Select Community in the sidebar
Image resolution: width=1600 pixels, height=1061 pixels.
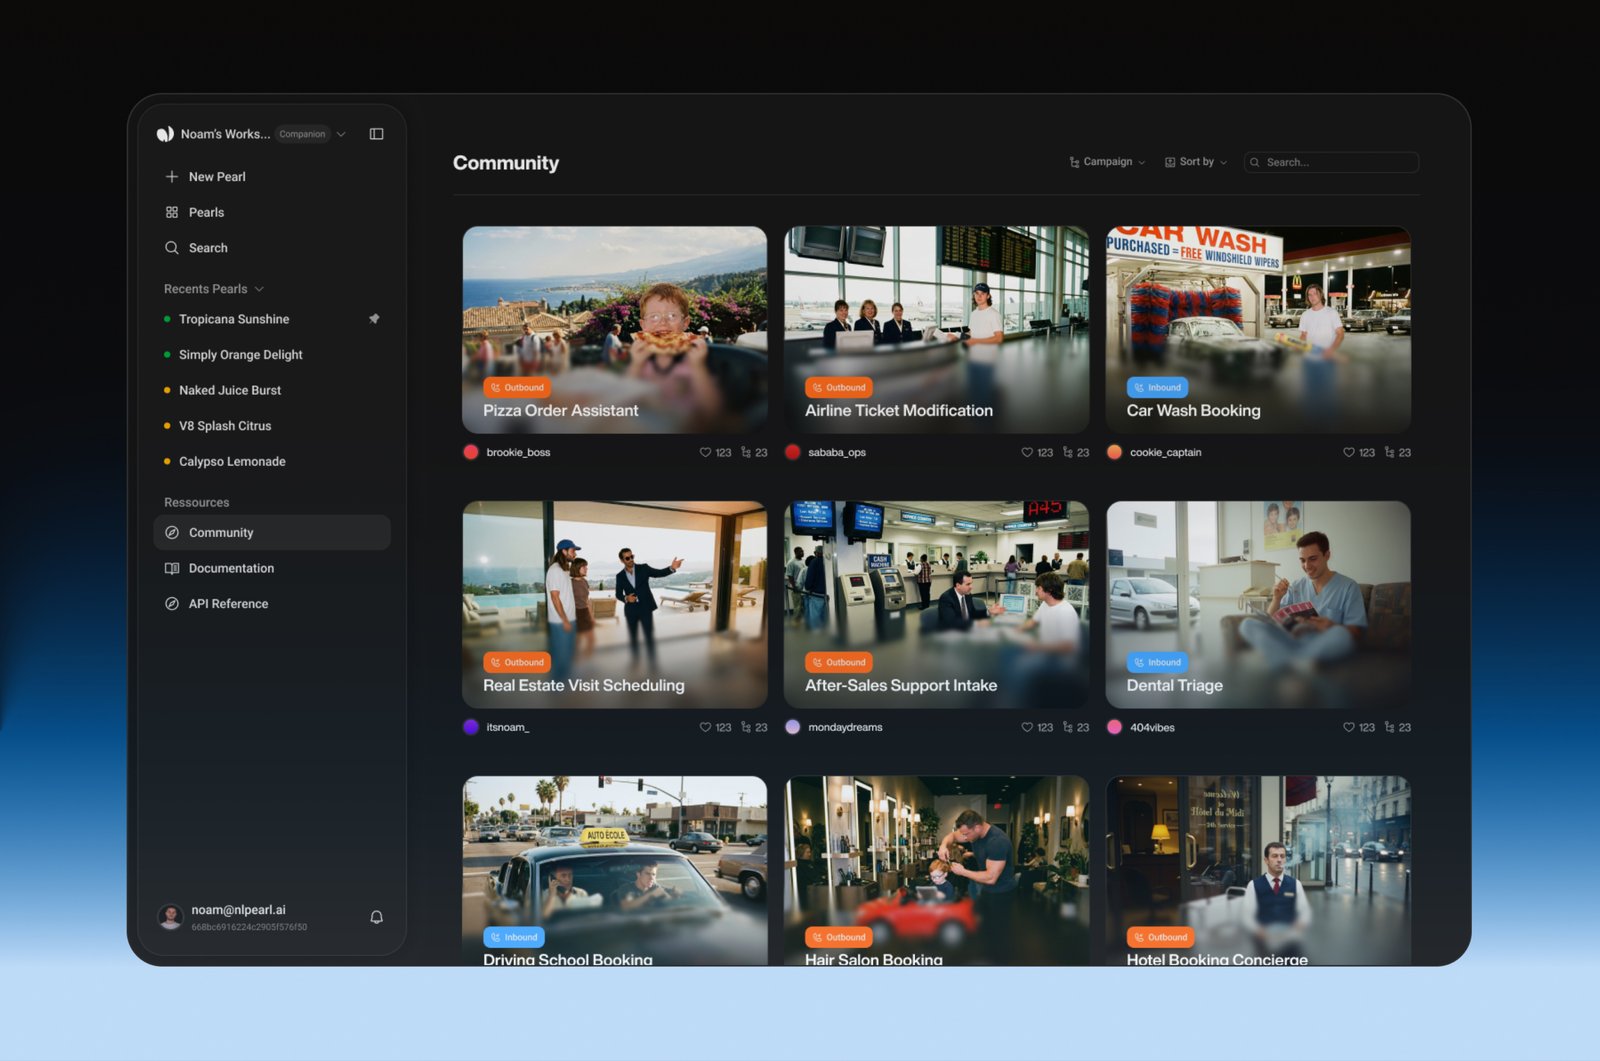[x=221, y=533]
